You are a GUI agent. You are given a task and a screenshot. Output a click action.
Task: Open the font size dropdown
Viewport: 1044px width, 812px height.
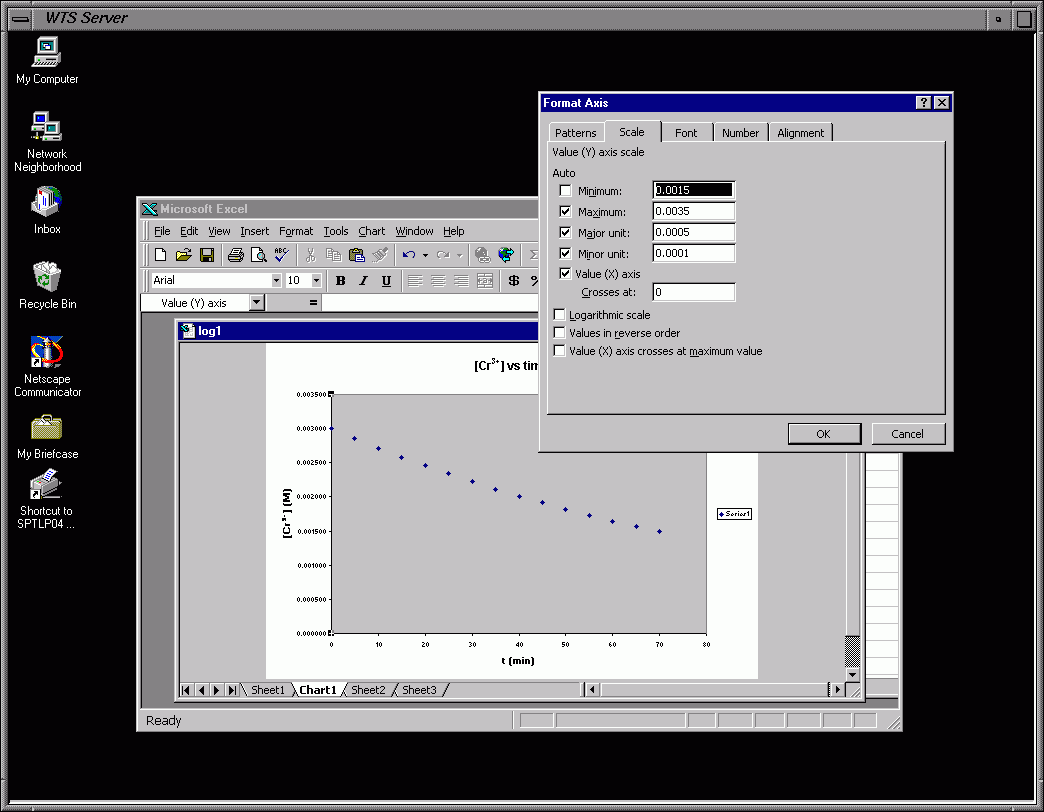tap(316, 281)
